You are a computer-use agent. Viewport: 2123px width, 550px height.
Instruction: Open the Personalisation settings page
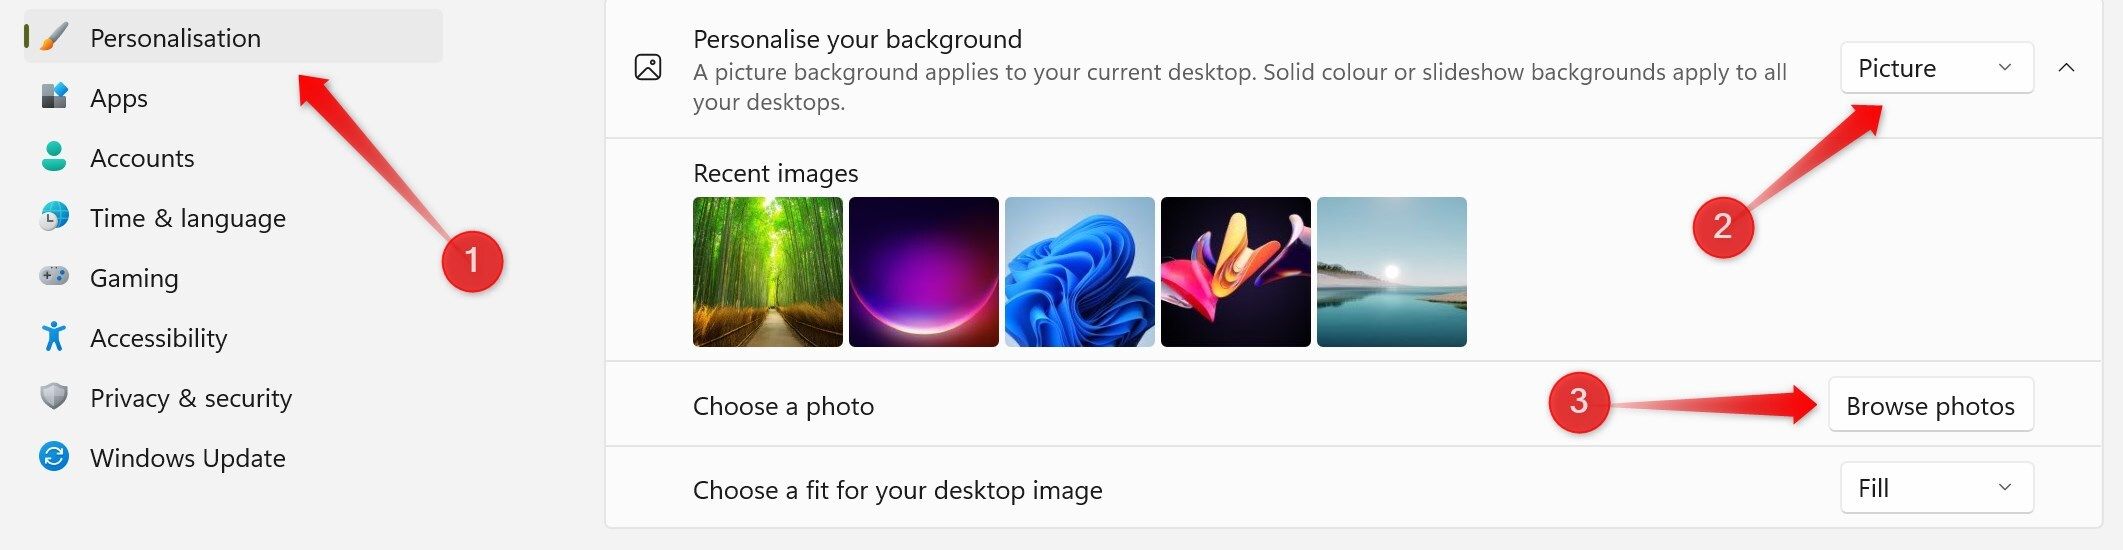[175, 38]
